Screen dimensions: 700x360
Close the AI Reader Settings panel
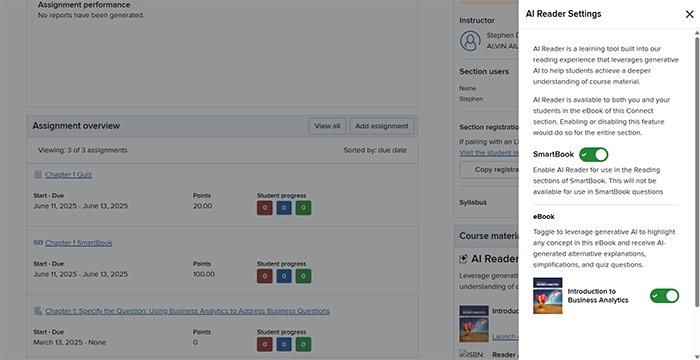689,14
